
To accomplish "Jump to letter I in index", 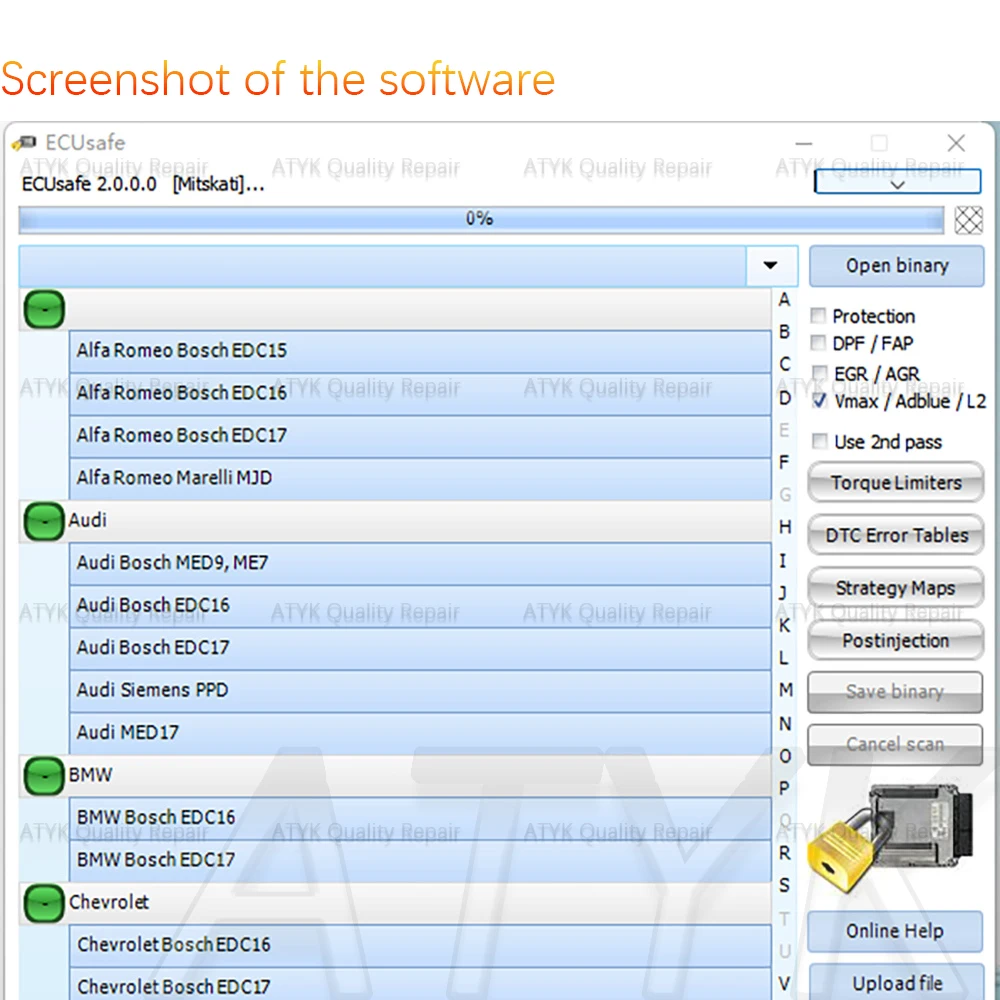I will [x=783, y=561].
